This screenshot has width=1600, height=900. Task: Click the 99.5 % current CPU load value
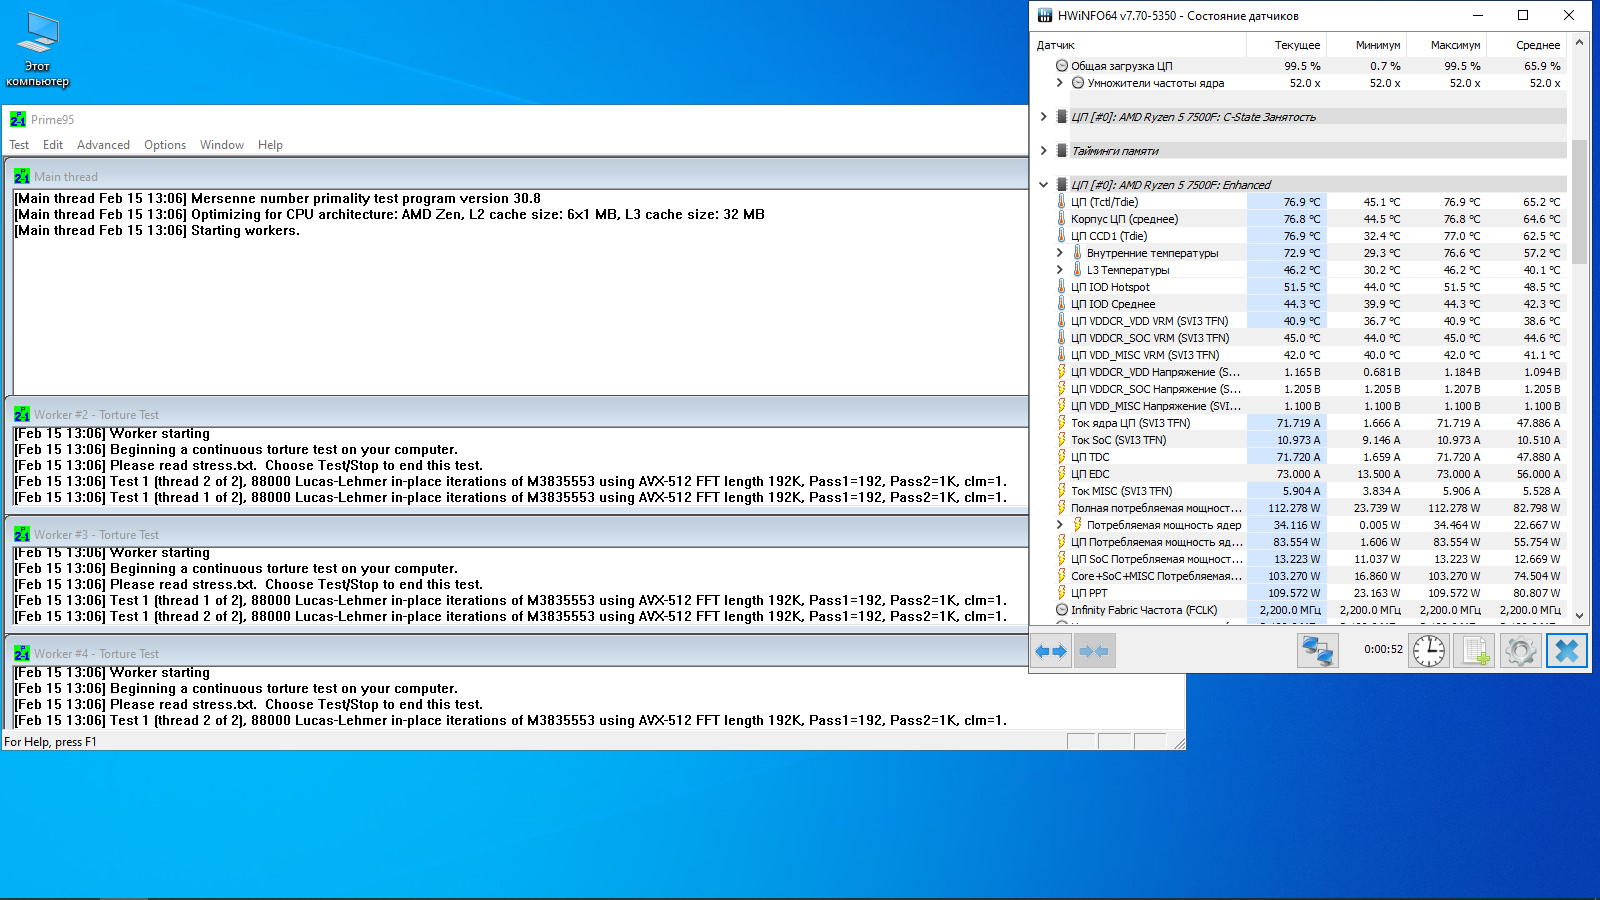[x=1302, y=66]
